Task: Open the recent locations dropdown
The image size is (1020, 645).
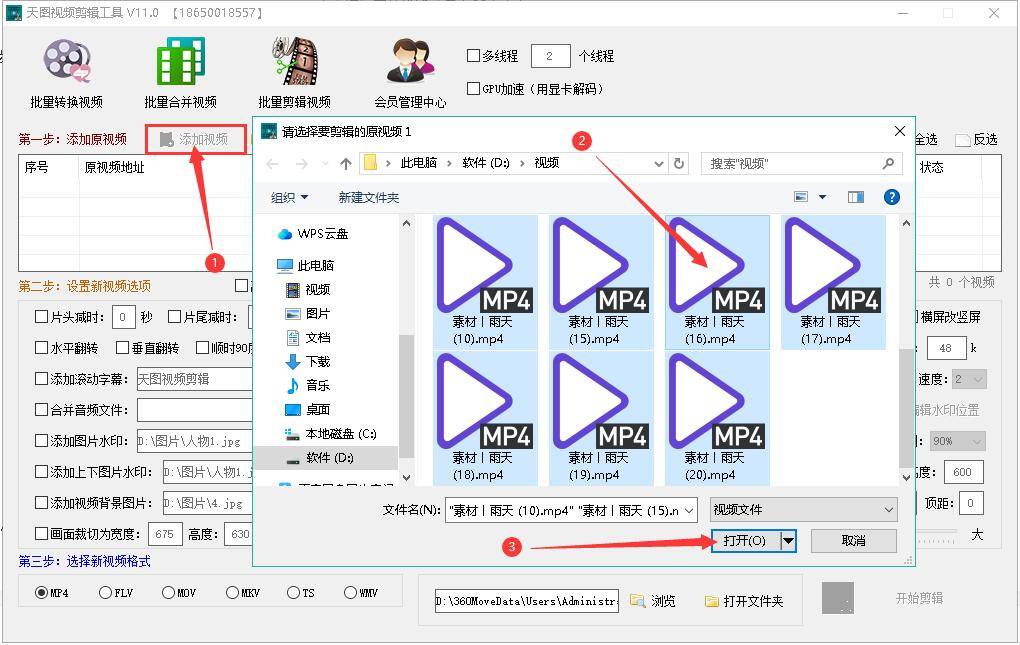Action: [325, 164]
